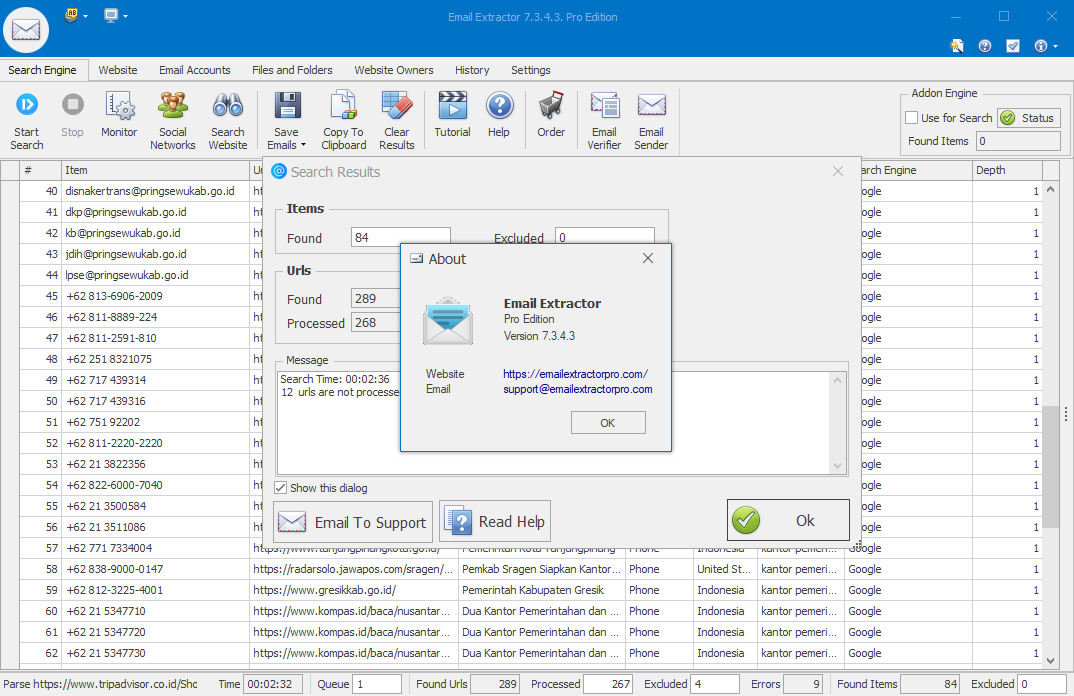The width and height of the screenshot is (1074, 696).
Task: Open the Social Networks search
Action: pos(173,120)
